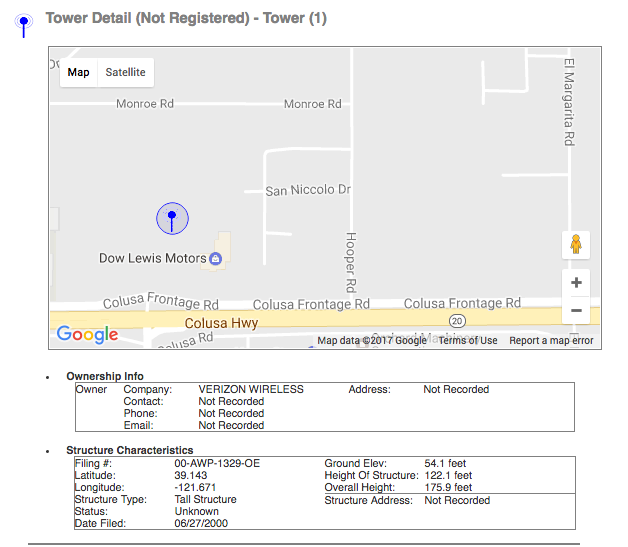Screen dimensions: 628x547
Task: Click the Colusa Hwy road label
Action: pos(221,323)
